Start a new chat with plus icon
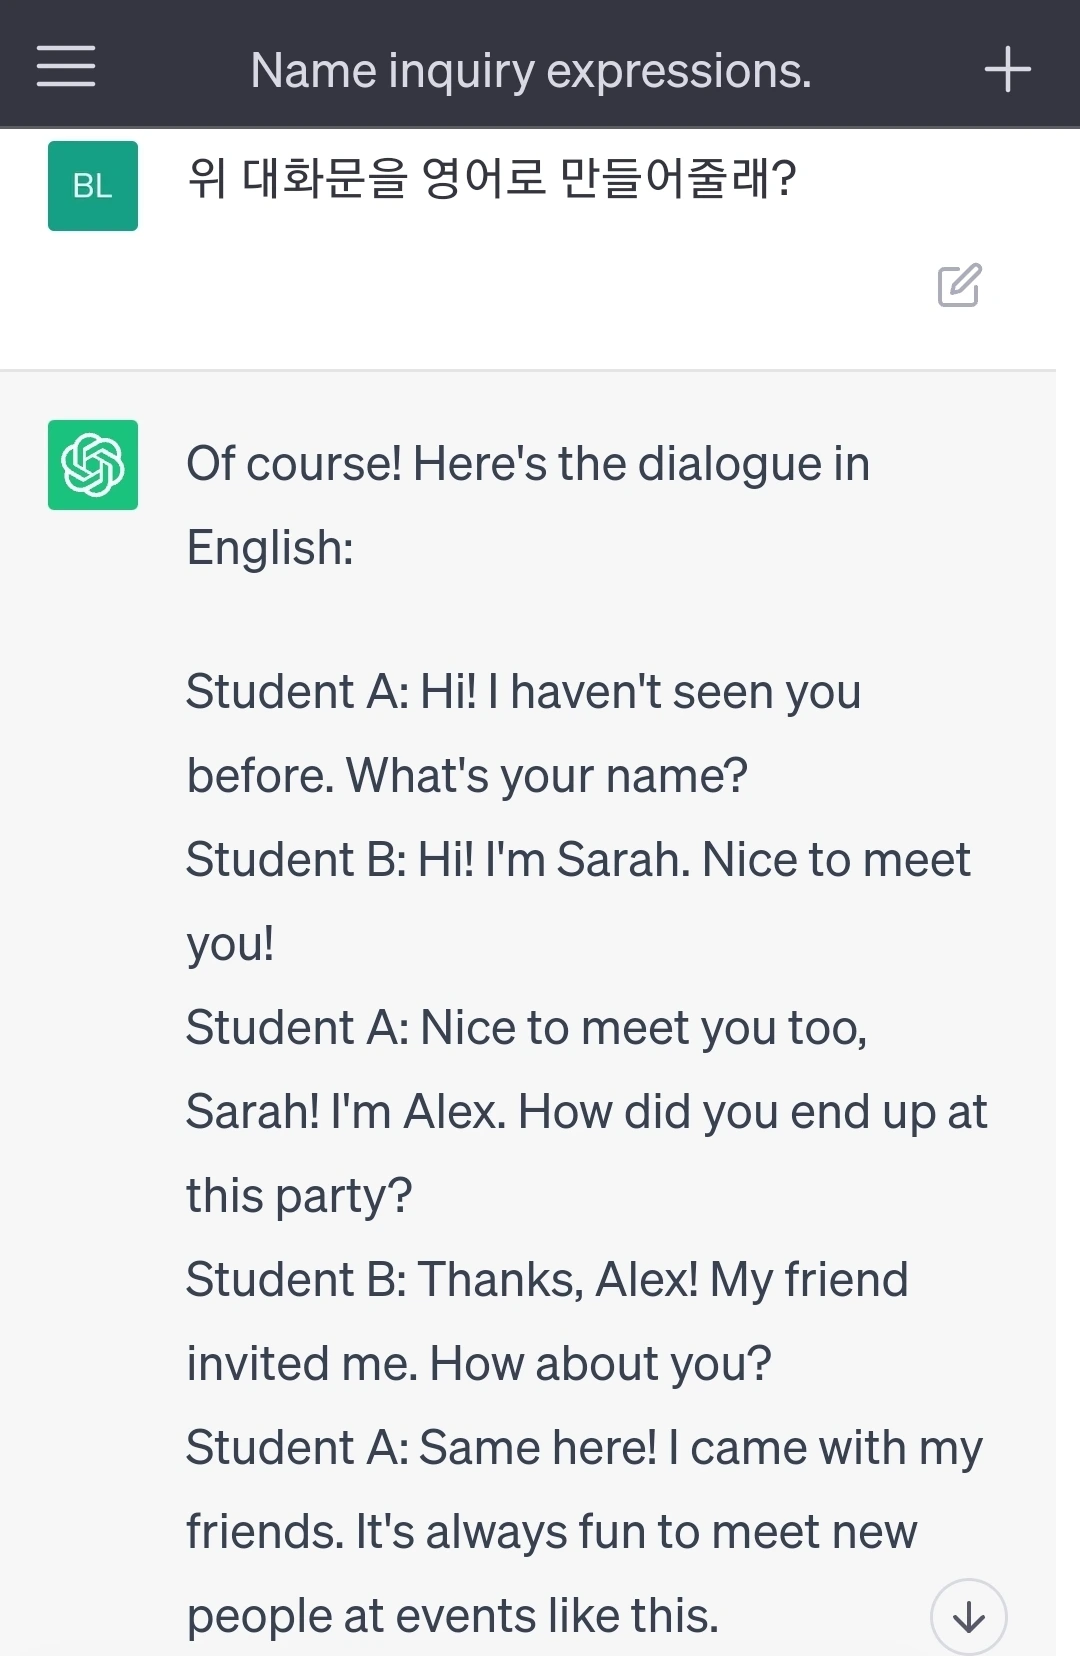Image resolution: width=1080 pixels, height=1656 pixels. tap(1007, 69)
